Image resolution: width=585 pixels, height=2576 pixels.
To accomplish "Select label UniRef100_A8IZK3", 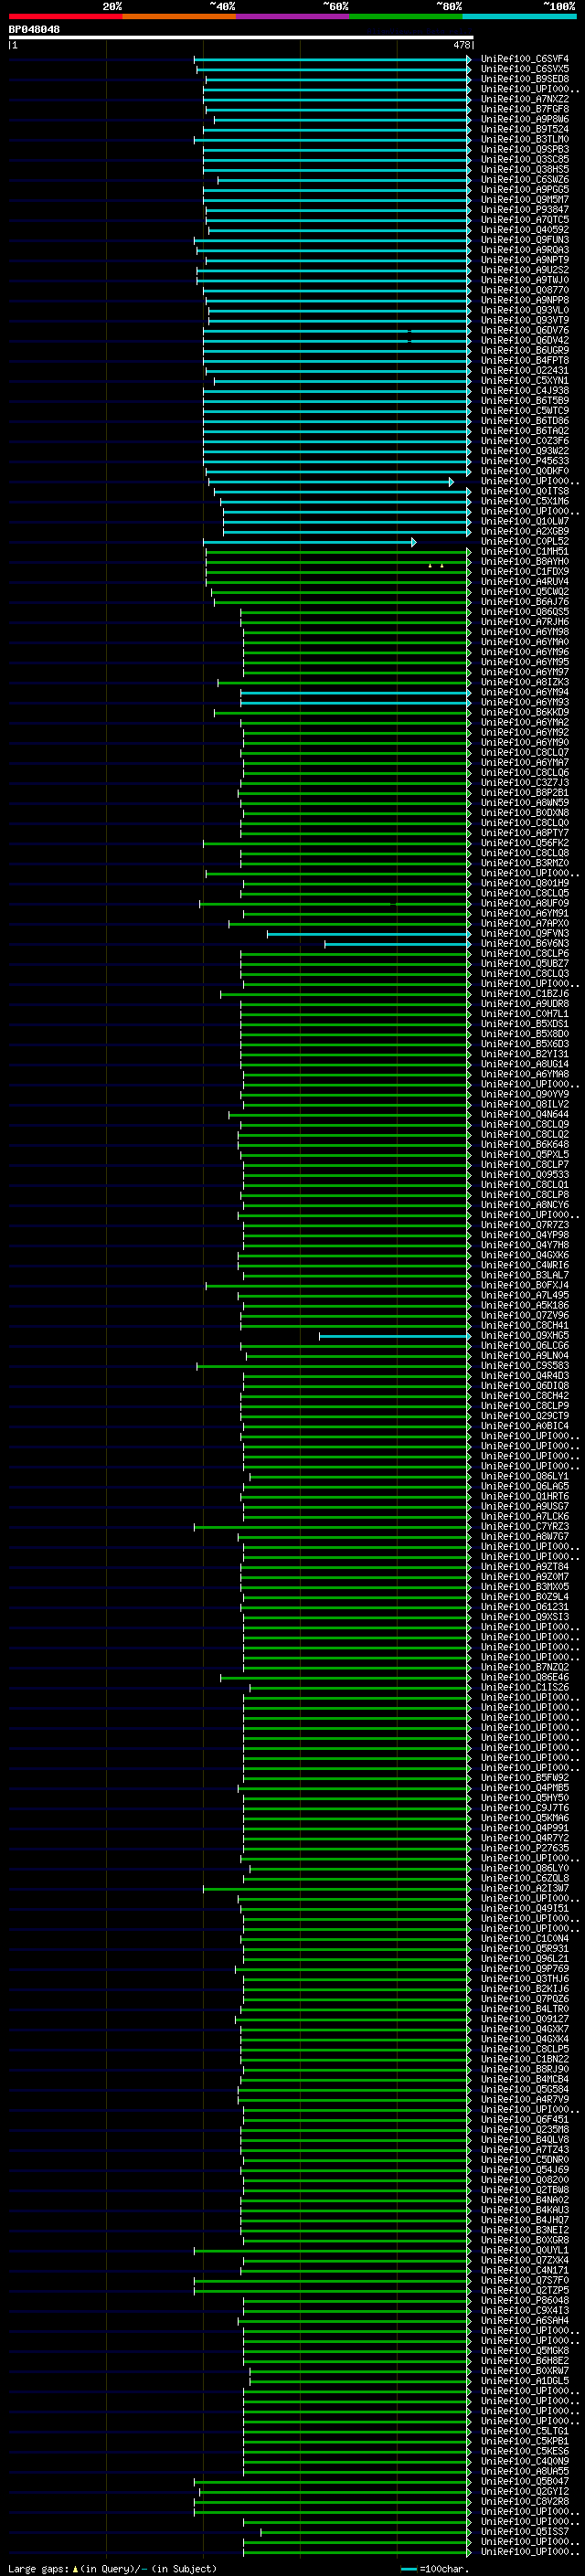I will coord(525,682).
